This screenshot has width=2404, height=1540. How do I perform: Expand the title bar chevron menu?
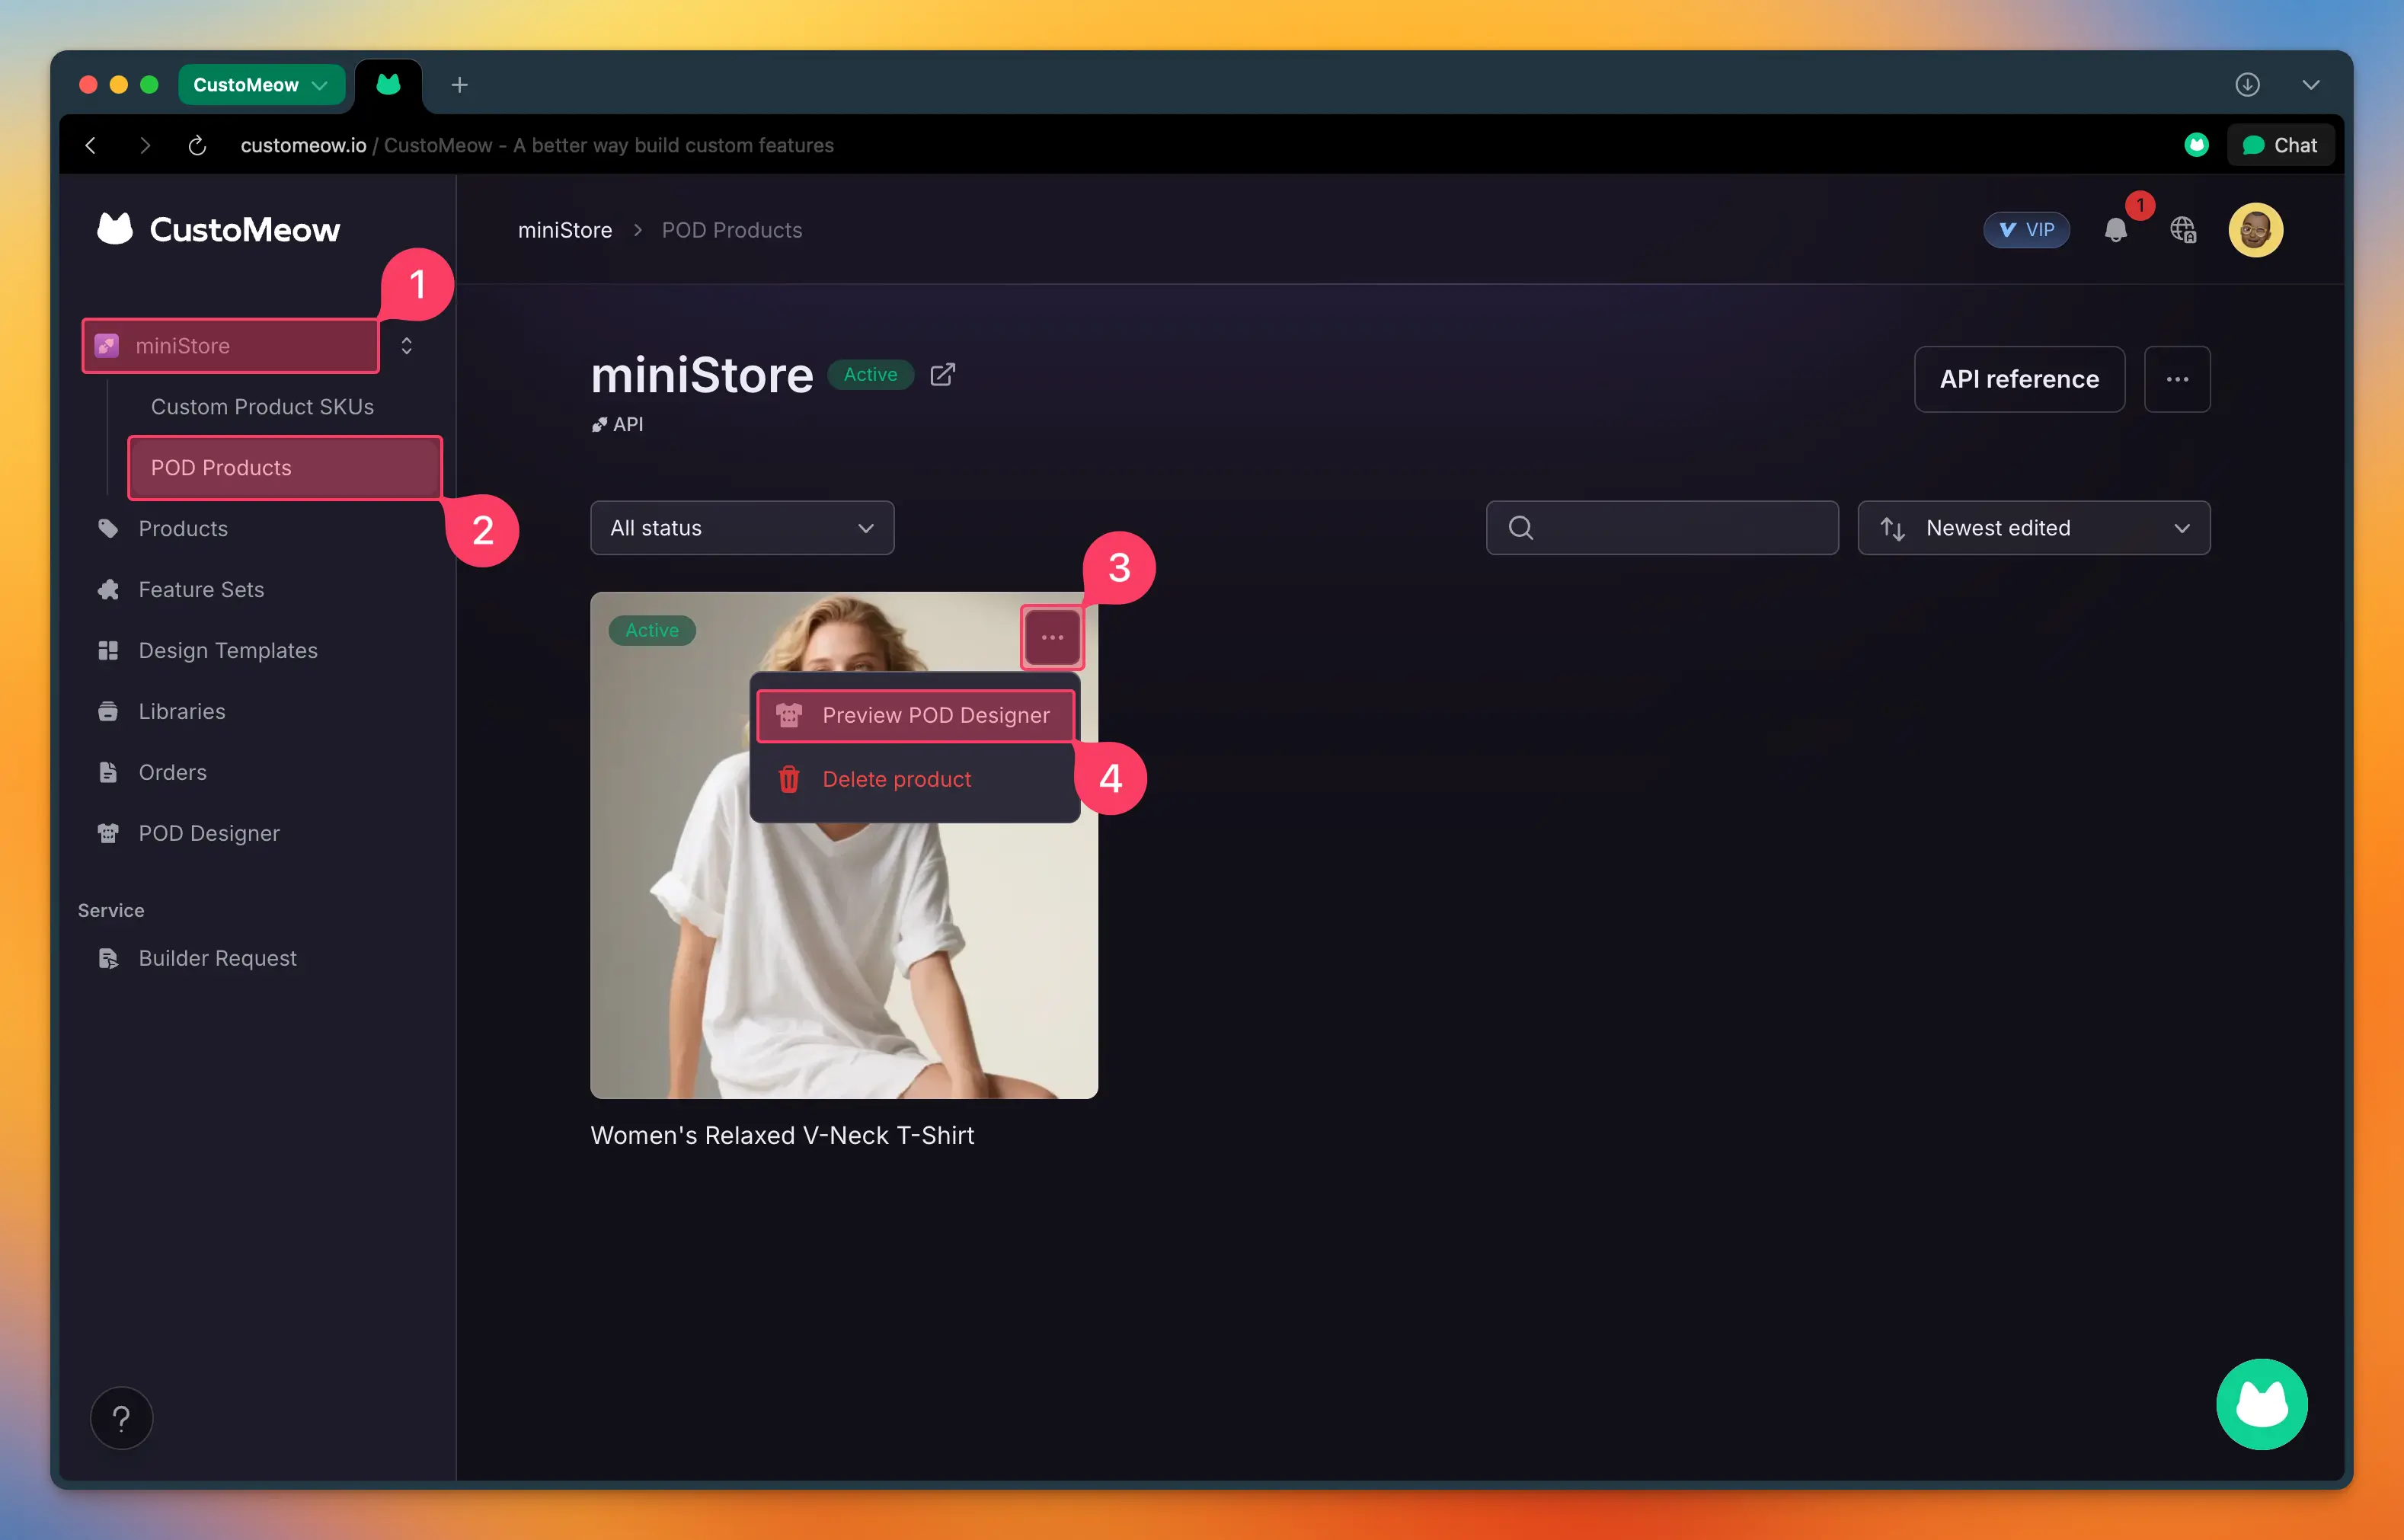click(2310, 85)
